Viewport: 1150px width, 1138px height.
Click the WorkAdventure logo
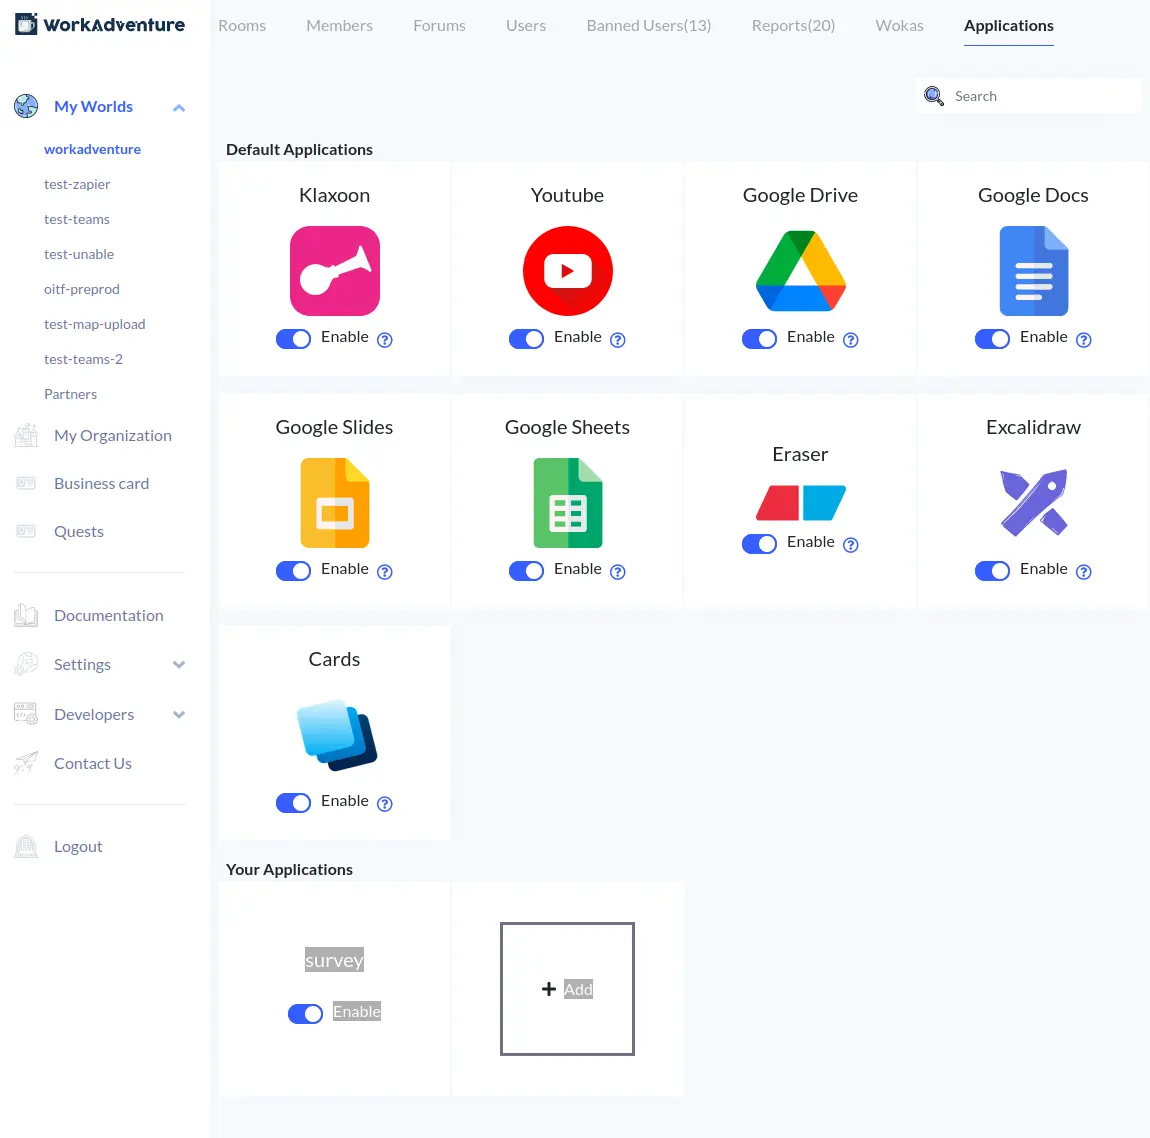(x=100, y=24)
